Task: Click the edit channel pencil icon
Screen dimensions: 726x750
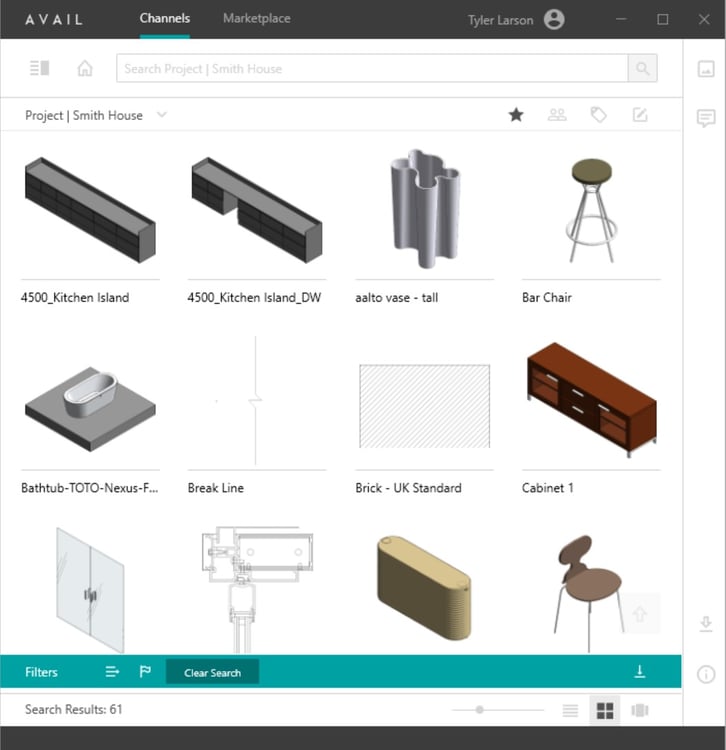Action: click(640, 115)
